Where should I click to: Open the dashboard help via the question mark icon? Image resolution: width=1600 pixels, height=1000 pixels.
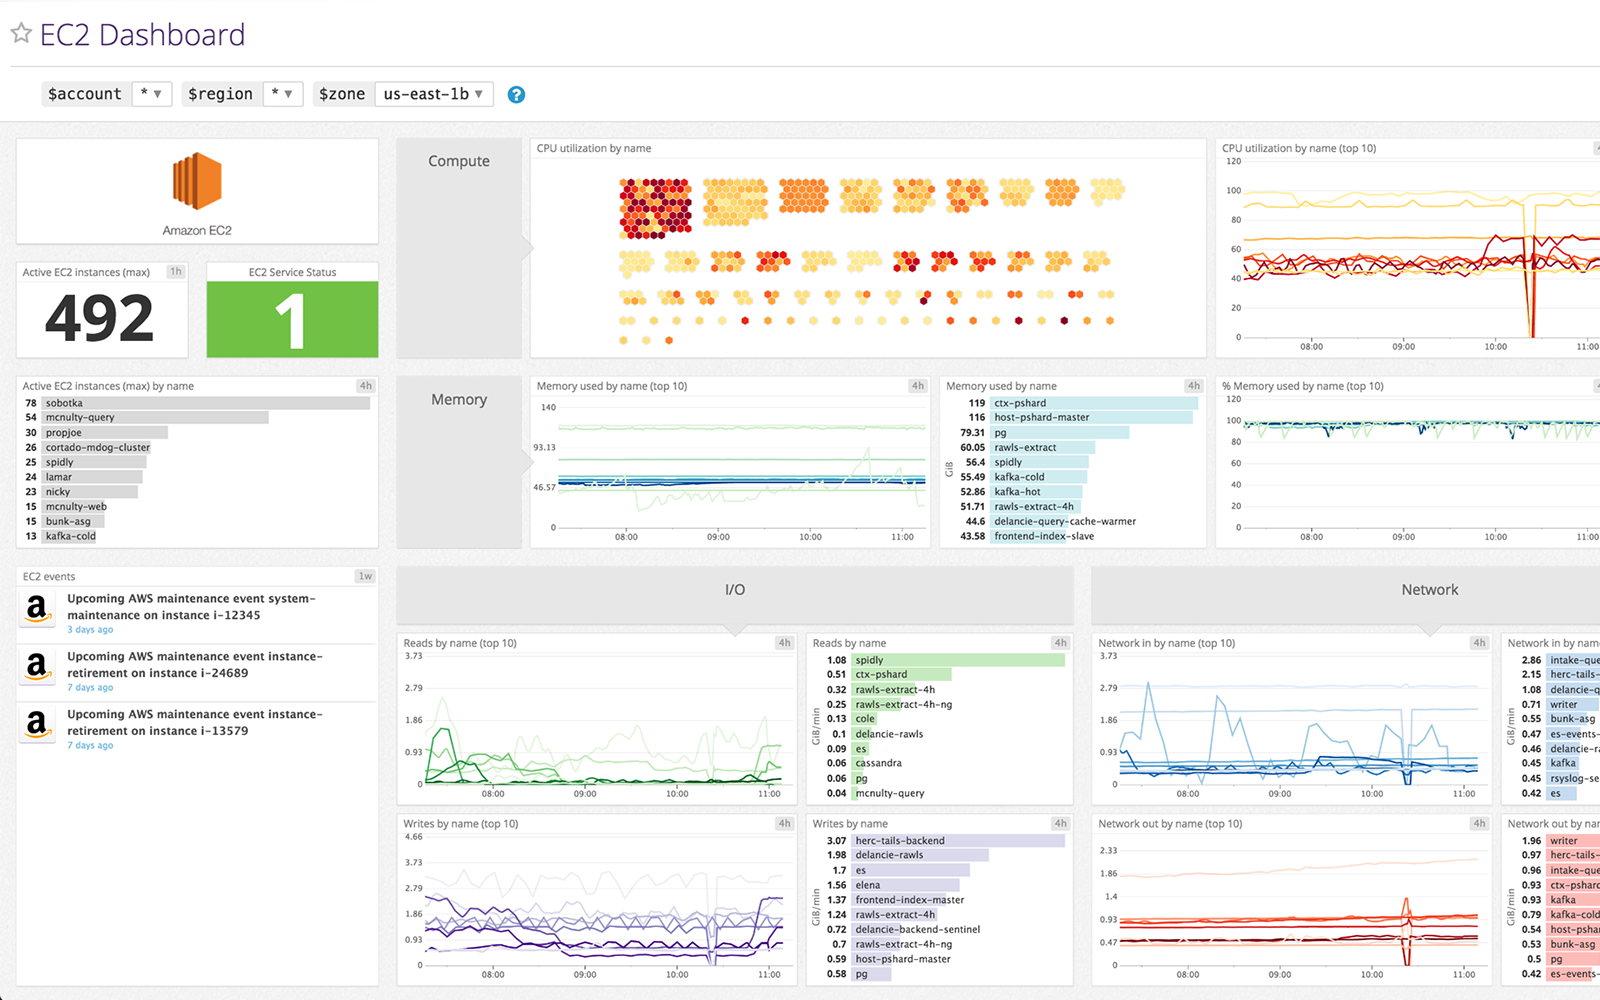[516, 94]
